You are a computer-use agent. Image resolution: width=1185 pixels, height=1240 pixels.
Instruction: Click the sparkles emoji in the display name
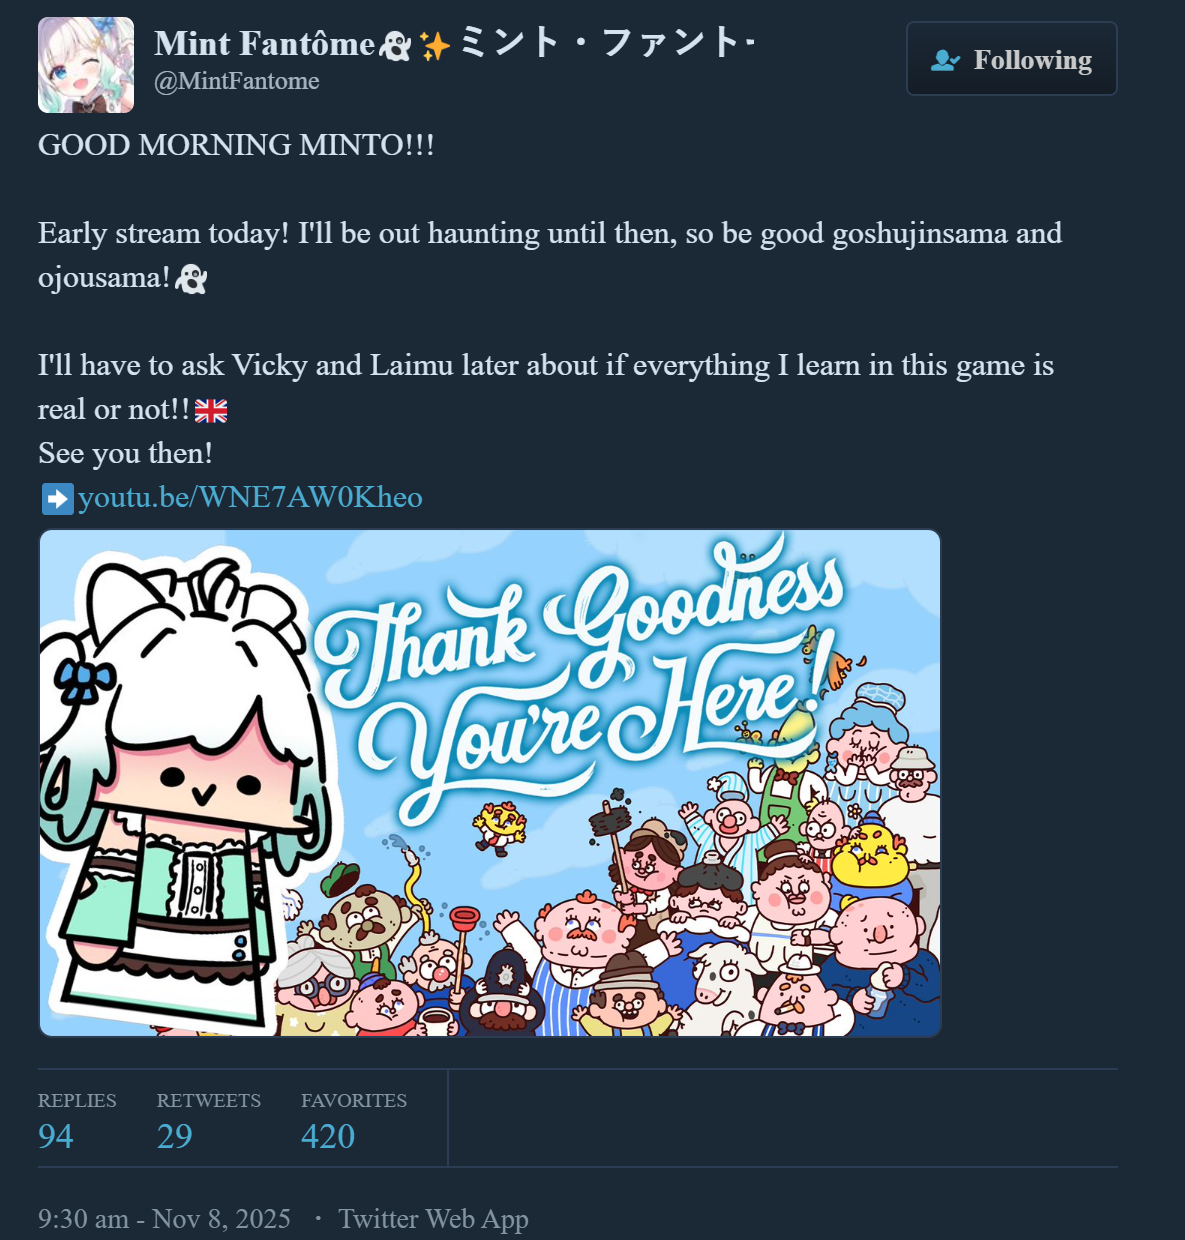[x=435, y=46]
